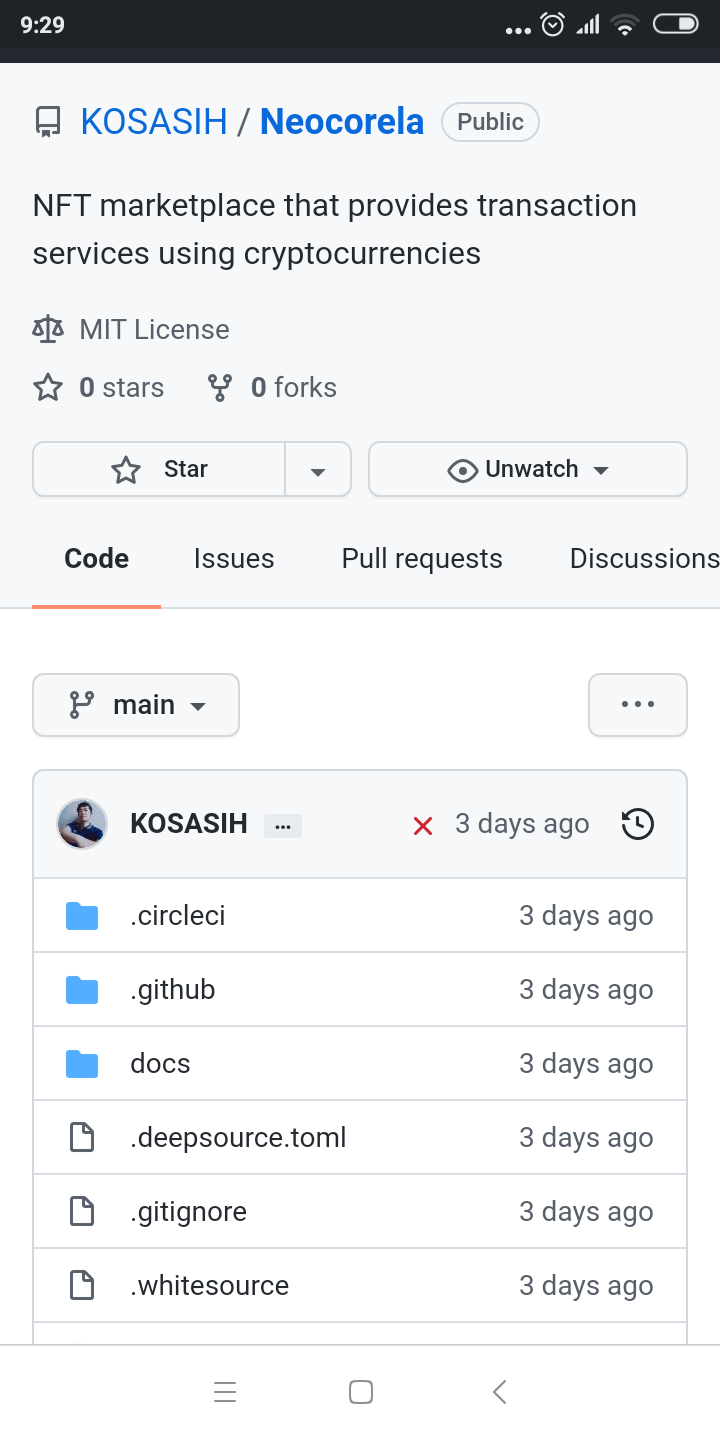Open the .circleci folder
This screenshot has width=720, height=1440.
(x=177, y=916)
